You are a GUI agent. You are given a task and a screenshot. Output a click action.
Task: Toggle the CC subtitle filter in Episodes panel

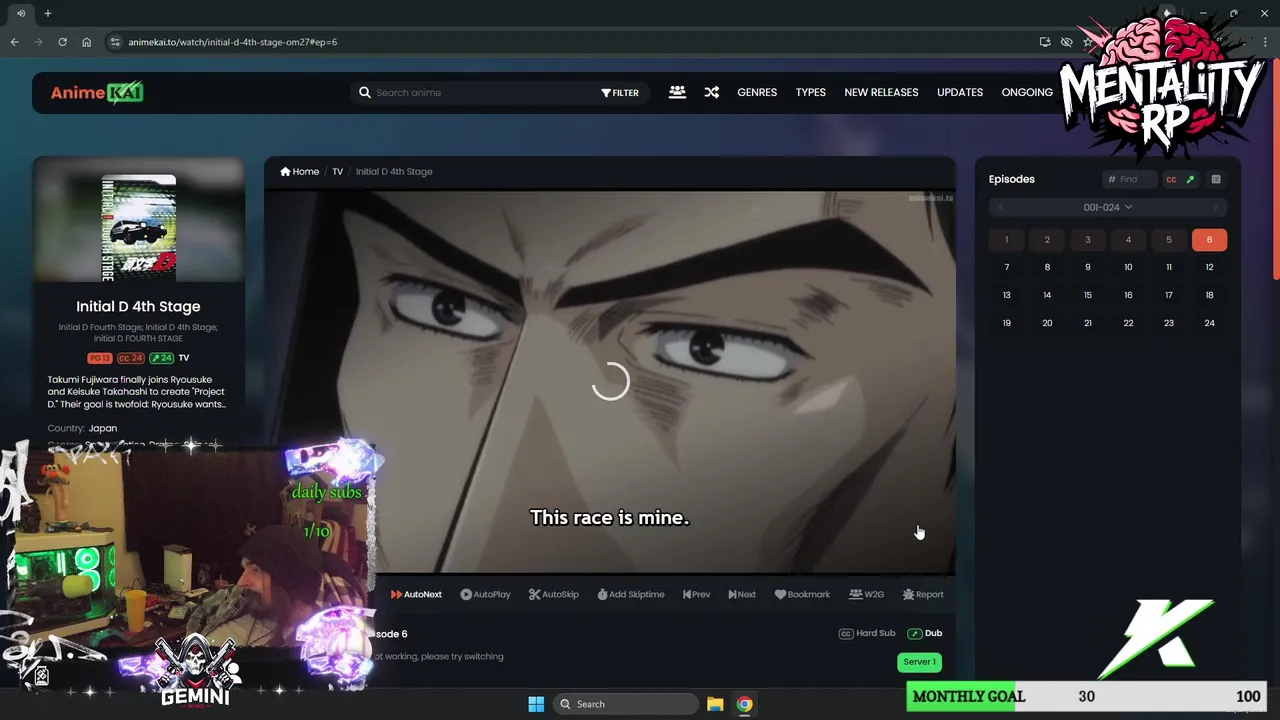point(1171,179)
